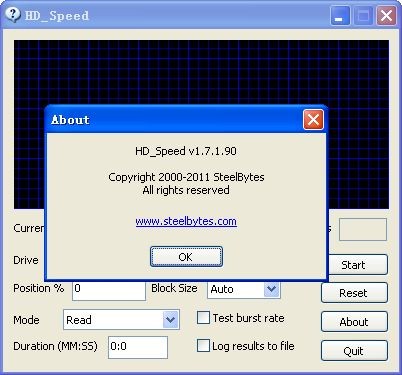Screen dimensions: 402x375
Task: Click the Duration (MM:SS) label
Action: click(x=55, y=346)
